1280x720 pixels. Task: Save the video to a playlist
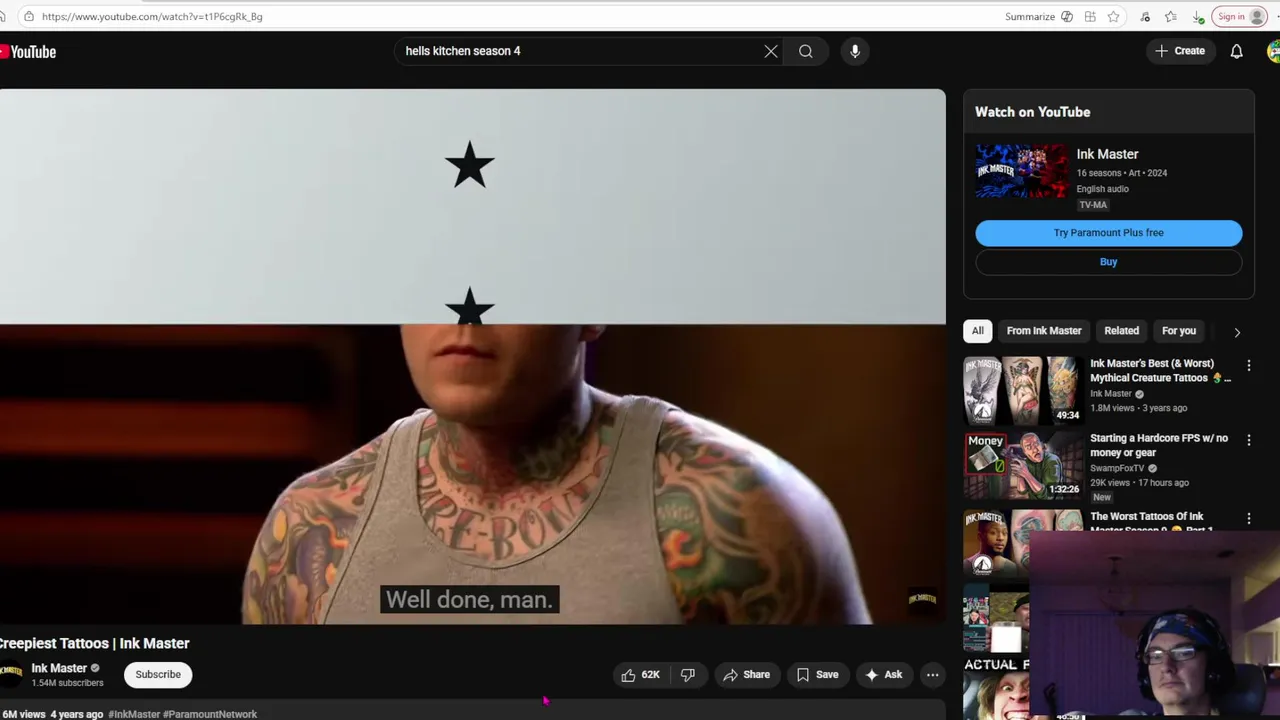click(x=817, y=675)
